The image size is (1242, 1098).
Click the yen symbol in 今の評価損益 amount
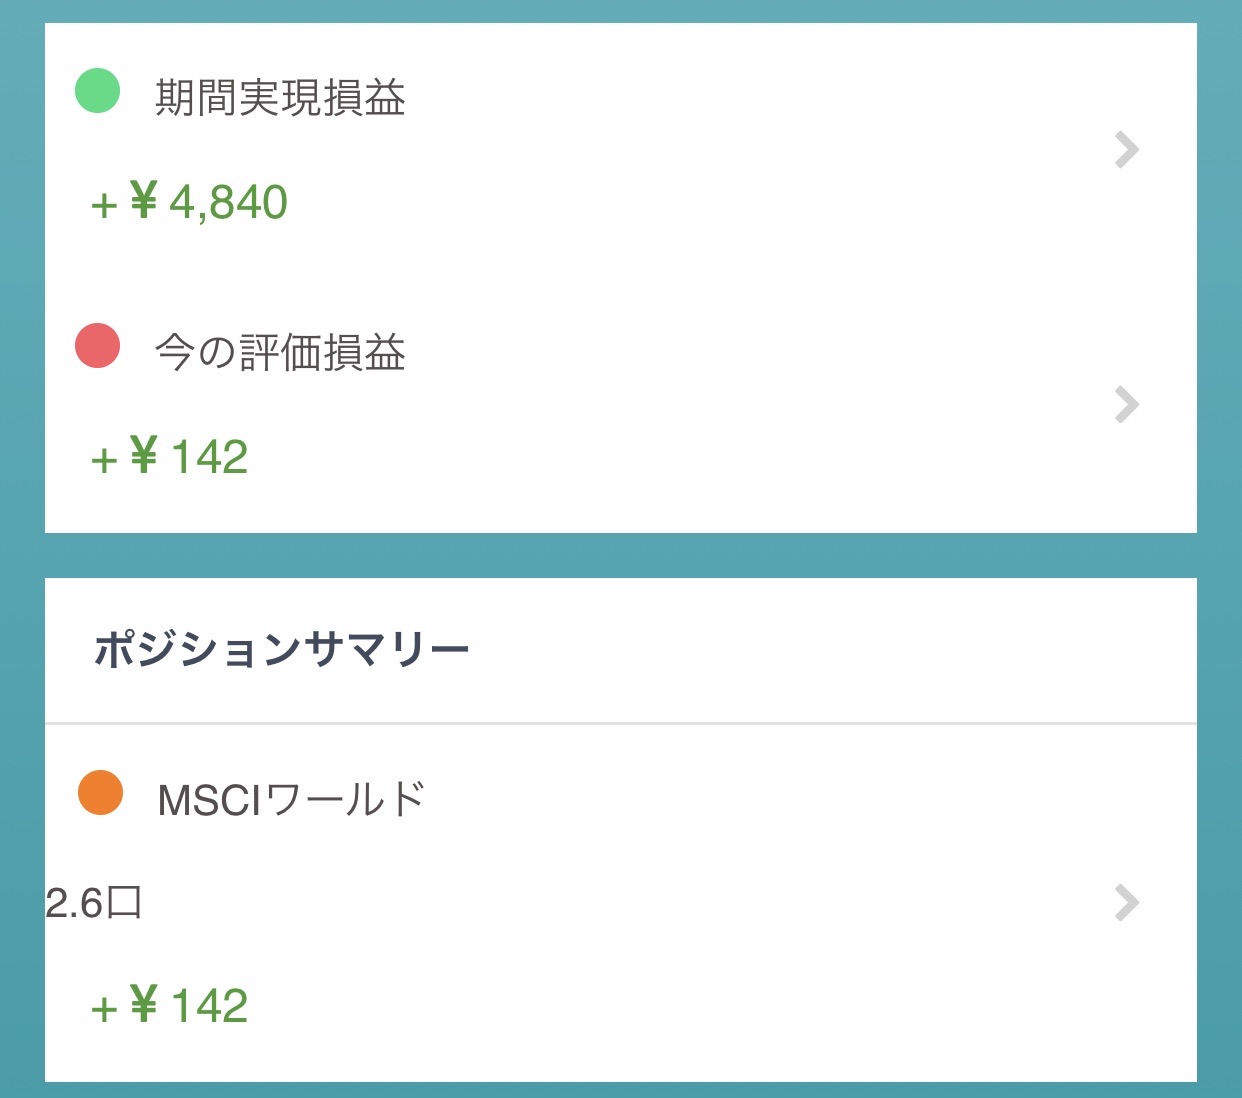click(144, 456)
